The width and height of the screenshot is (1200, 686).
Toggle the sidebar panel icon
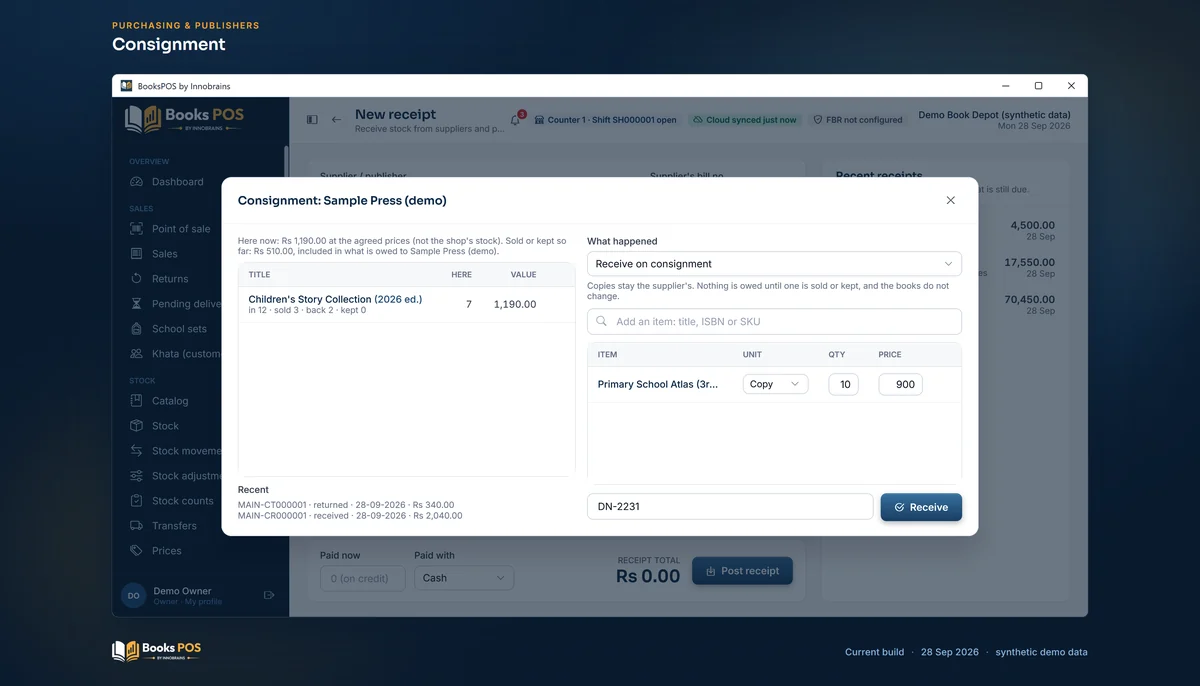point(312,120)
